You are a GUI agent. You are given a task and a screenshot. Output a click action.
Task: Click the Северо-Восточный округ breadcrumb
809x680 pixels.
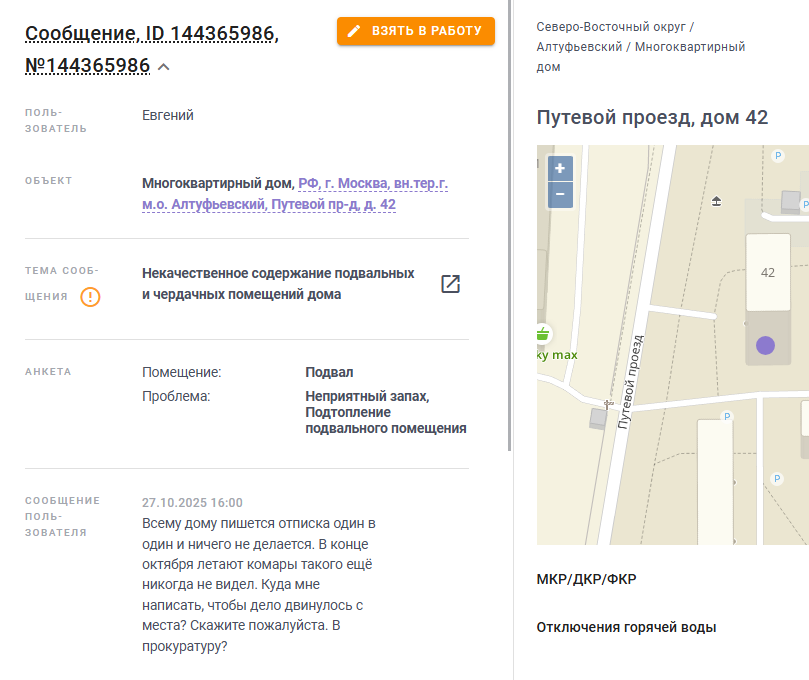coord(611,27)
